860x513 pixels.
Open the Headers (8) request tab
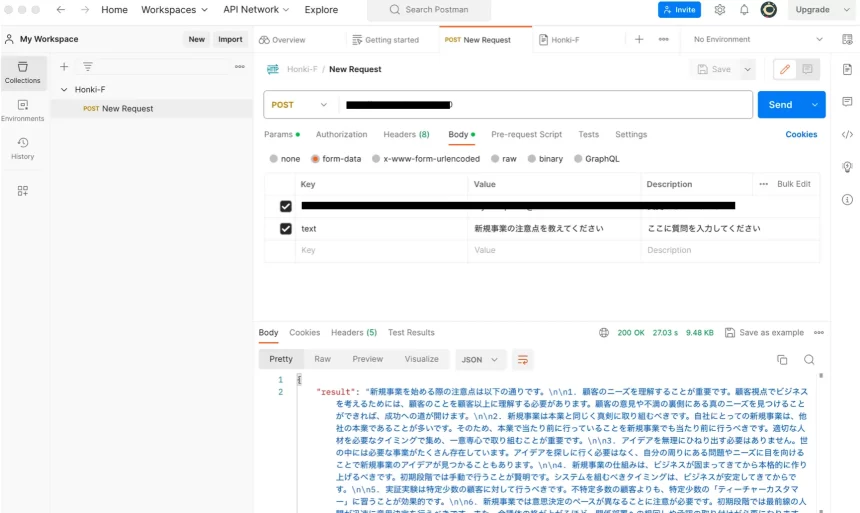click(406, 134)
